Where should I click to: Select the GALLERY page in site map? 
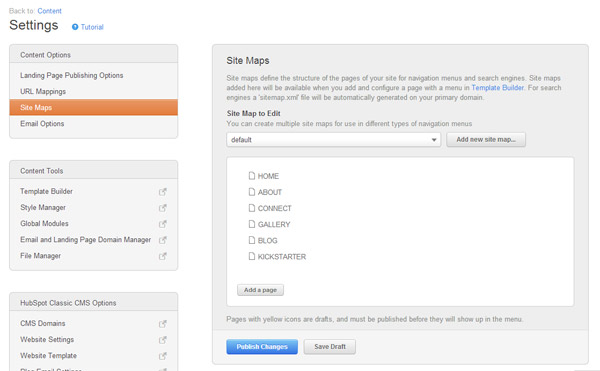(x=274, y=224)
